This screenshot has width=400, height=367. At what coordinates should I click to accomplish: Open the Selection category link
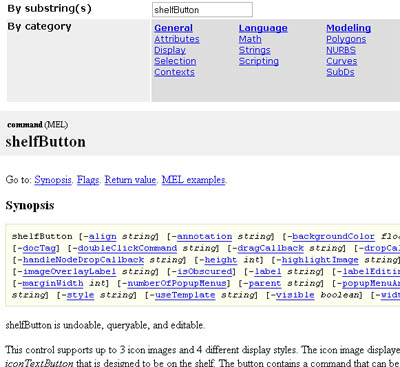coord(175,61)
